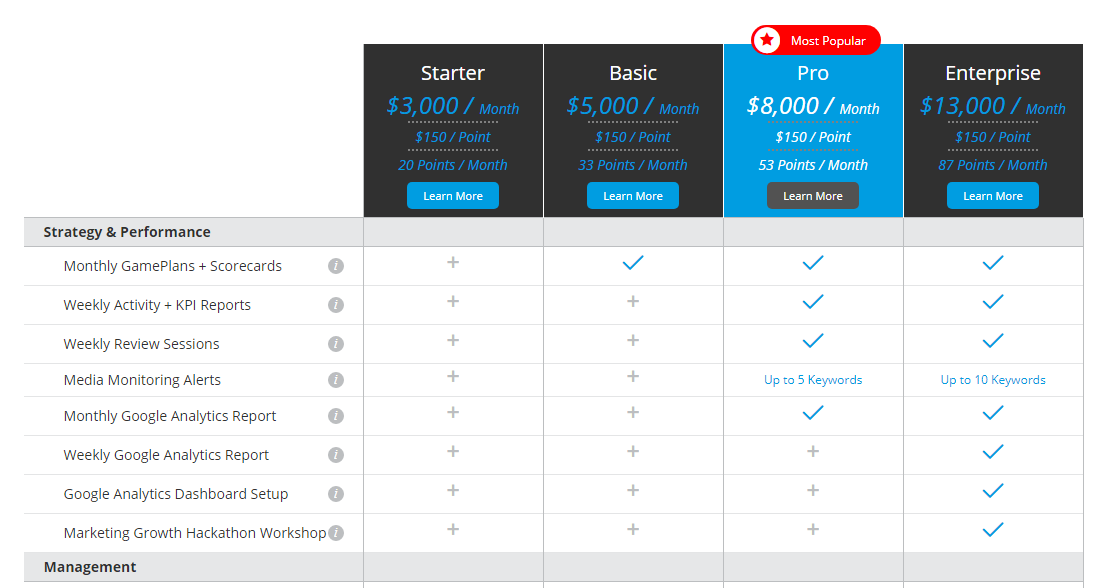Click Learn More under Starter plan
1109x588 pixels.
point(453,196)
